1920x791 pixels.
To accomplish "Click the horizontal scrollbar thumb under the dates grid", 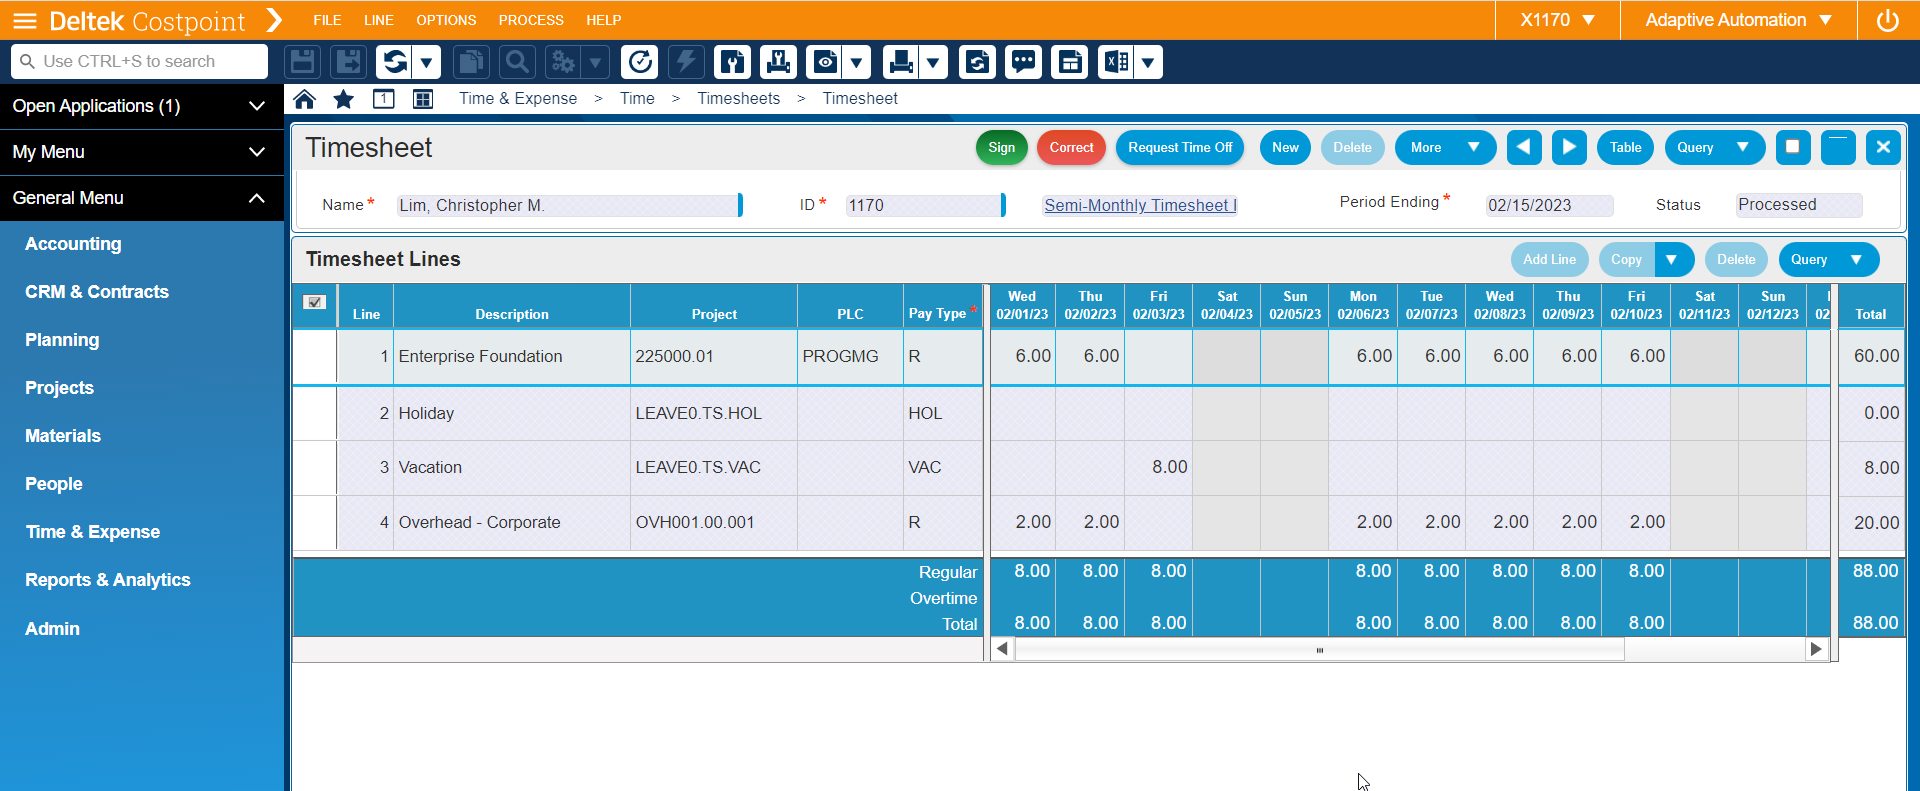I will pyautogui.click(x=1320, y=650).
